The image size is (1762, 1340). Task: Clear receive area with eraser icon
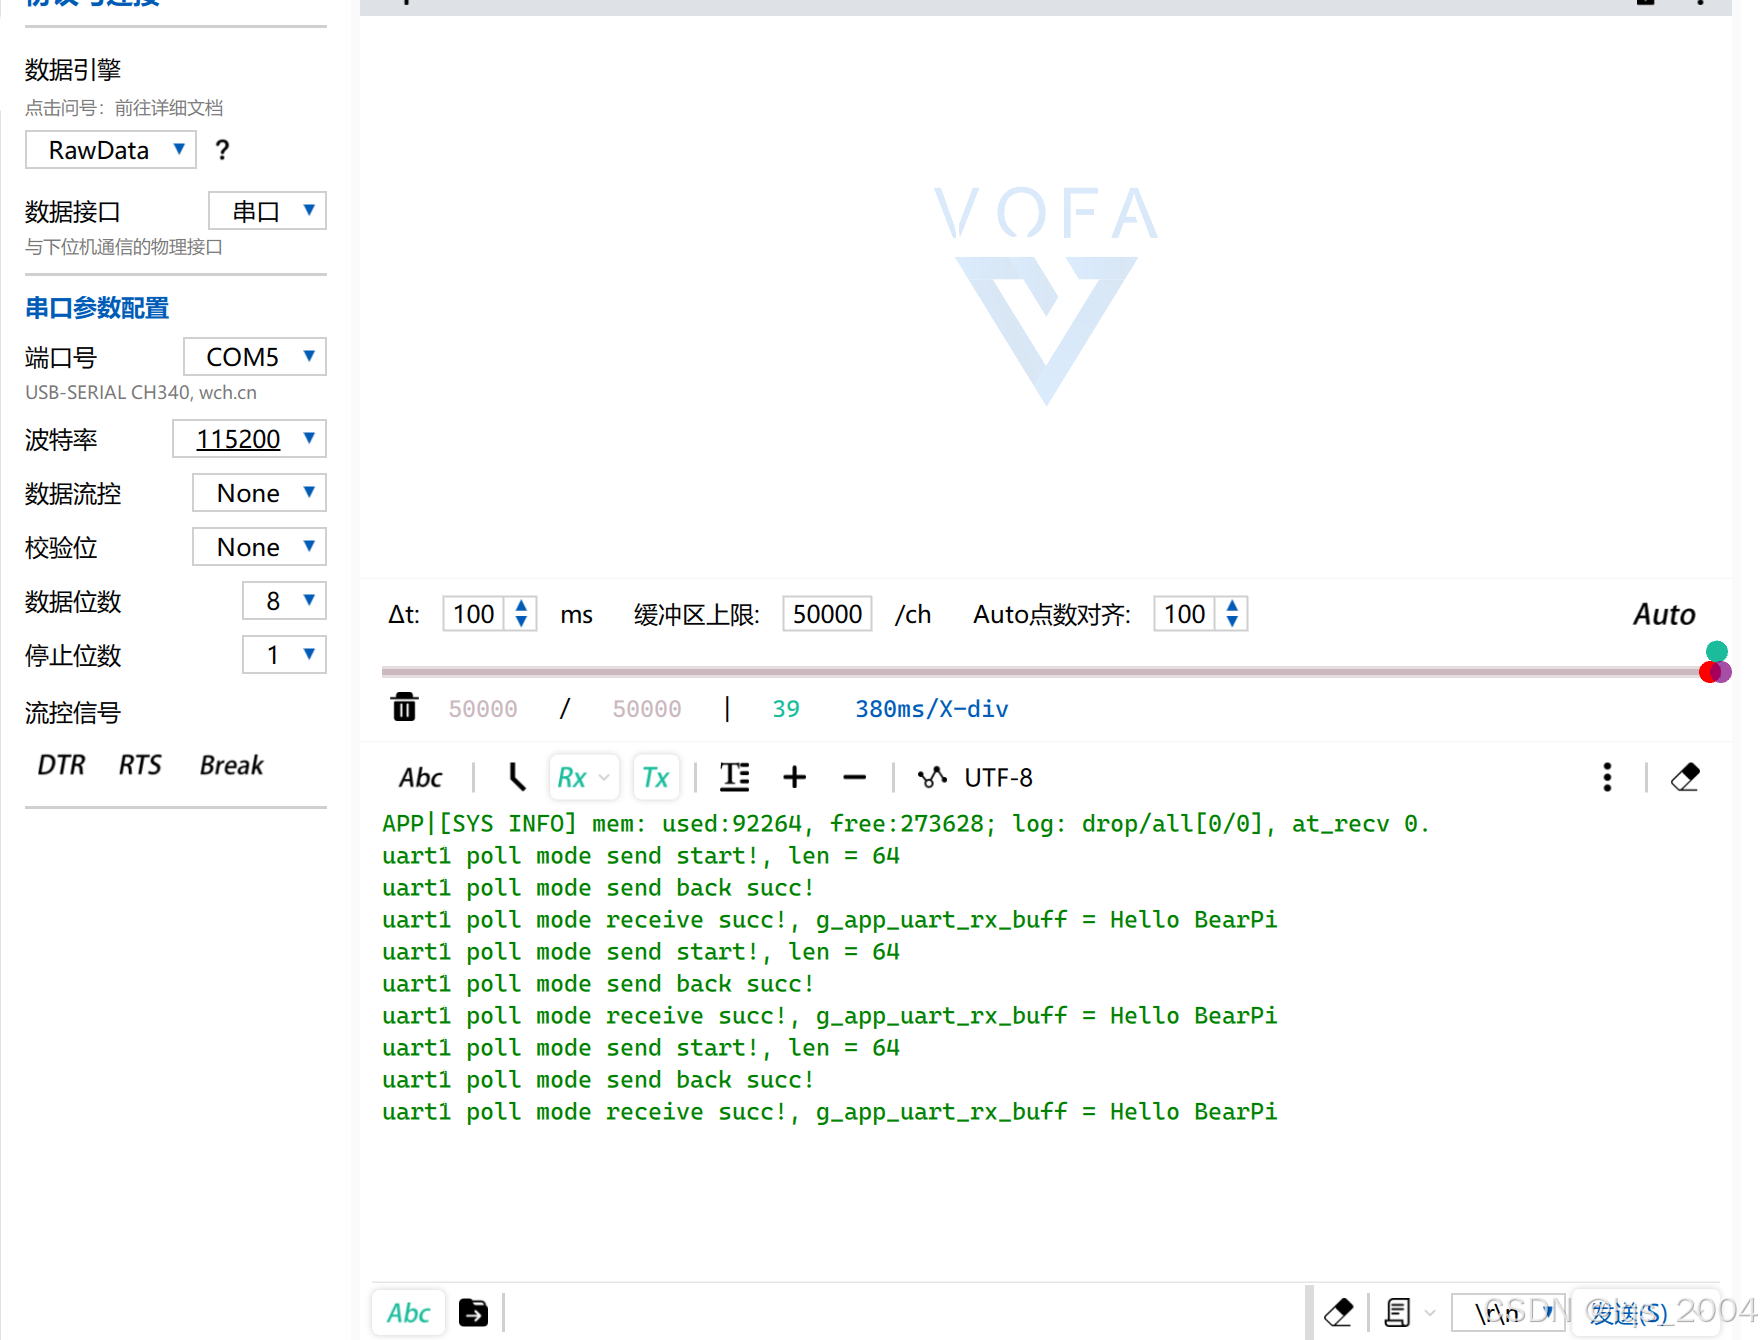1685,777
